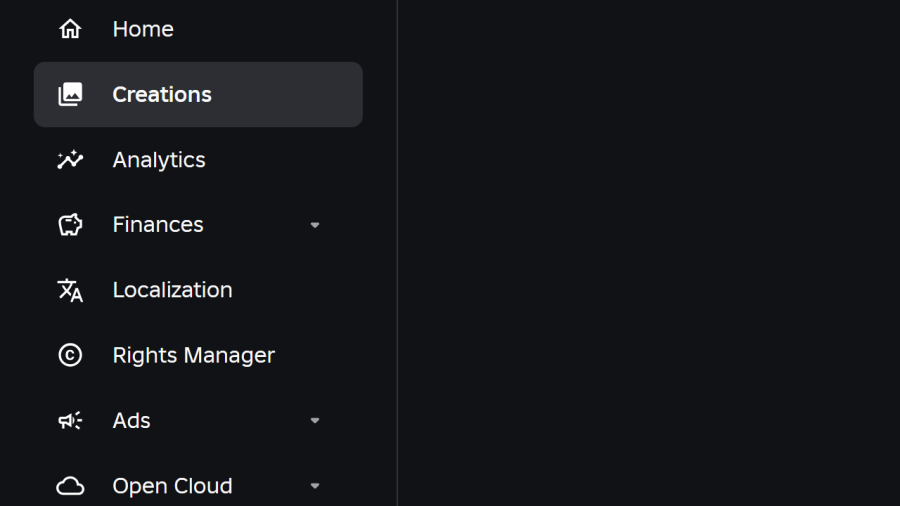Expand the Ads dropdown arrow
The height and width of the screenshot is (506, 900).
(315, 421)
